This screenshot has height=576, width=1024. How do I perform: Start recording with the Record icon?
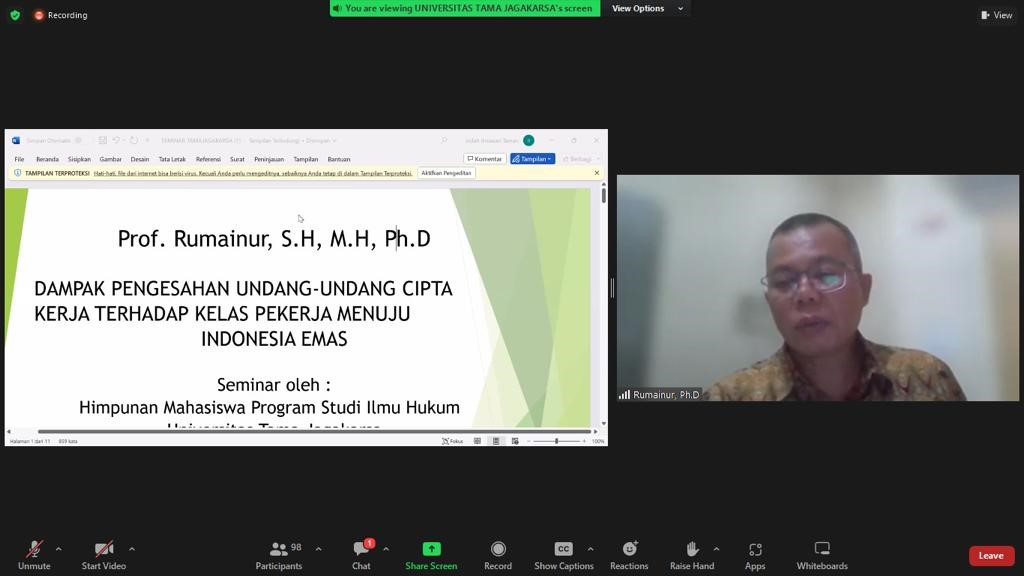click(498, 549)
